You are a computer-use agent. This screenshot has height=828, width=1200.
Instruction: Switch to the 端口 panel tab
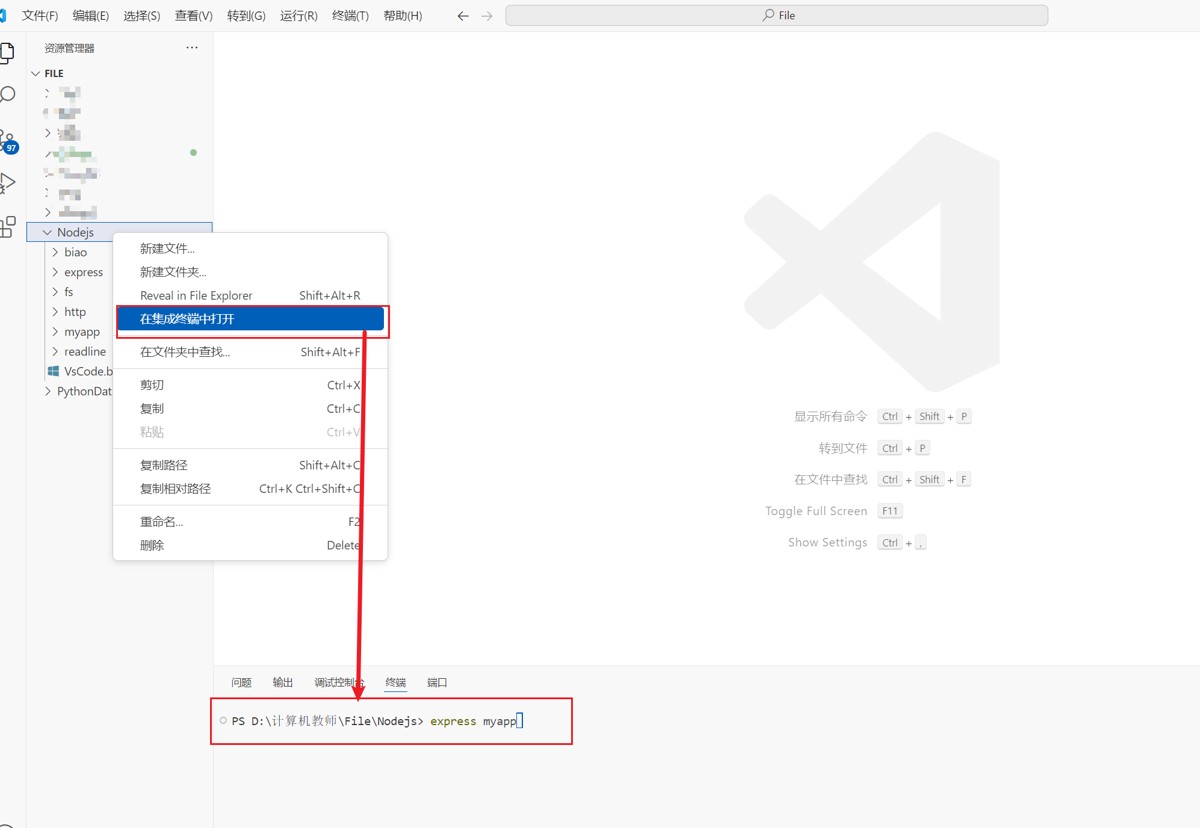tap(437, 682)
